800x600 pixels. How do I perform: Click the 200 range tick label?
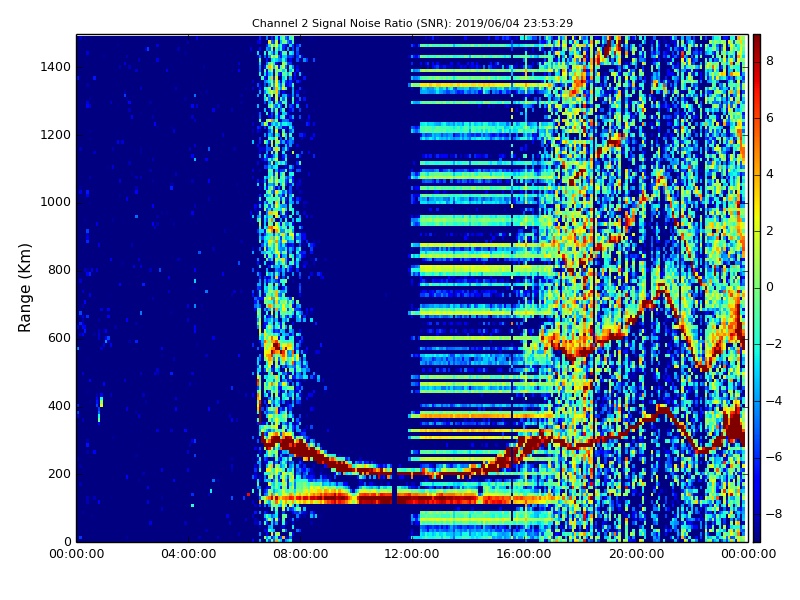tap(59, 473)
